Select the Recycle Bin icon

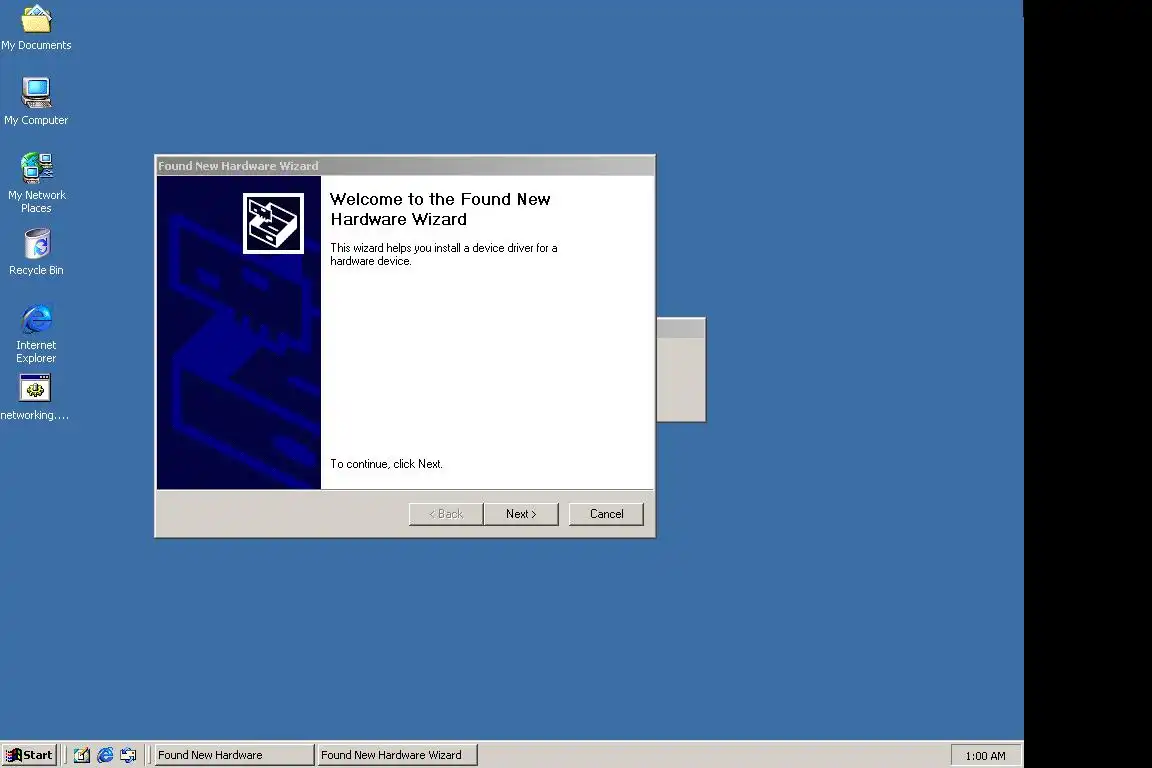point(36,252)
